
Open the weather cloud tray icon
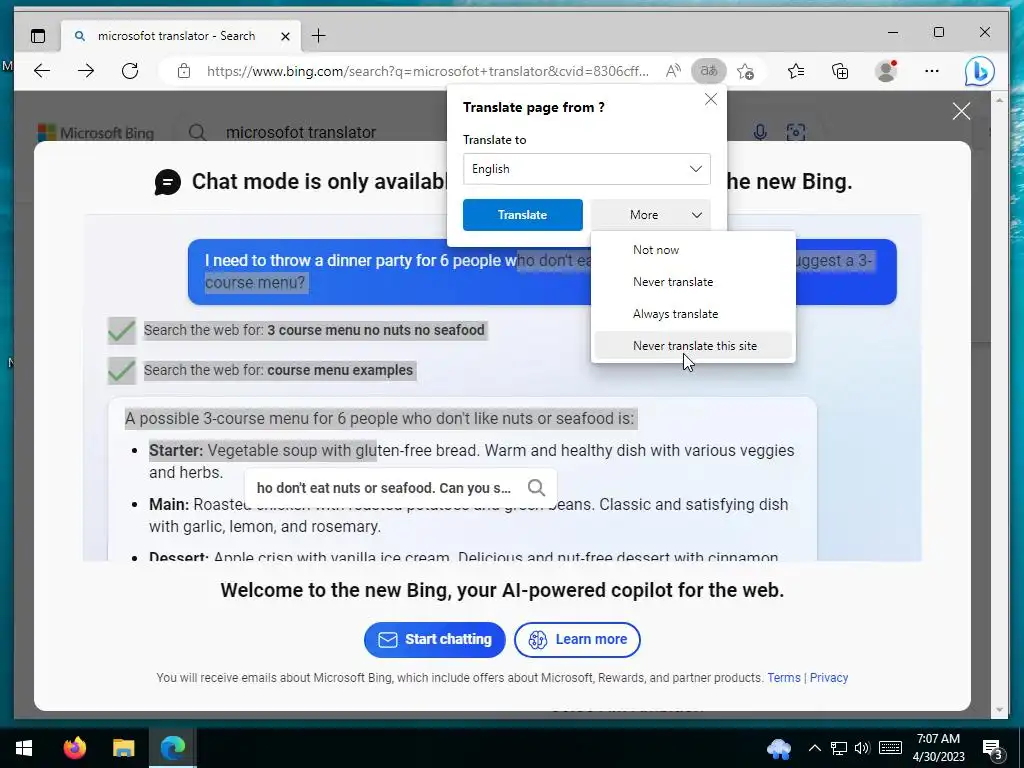[779, 748]
